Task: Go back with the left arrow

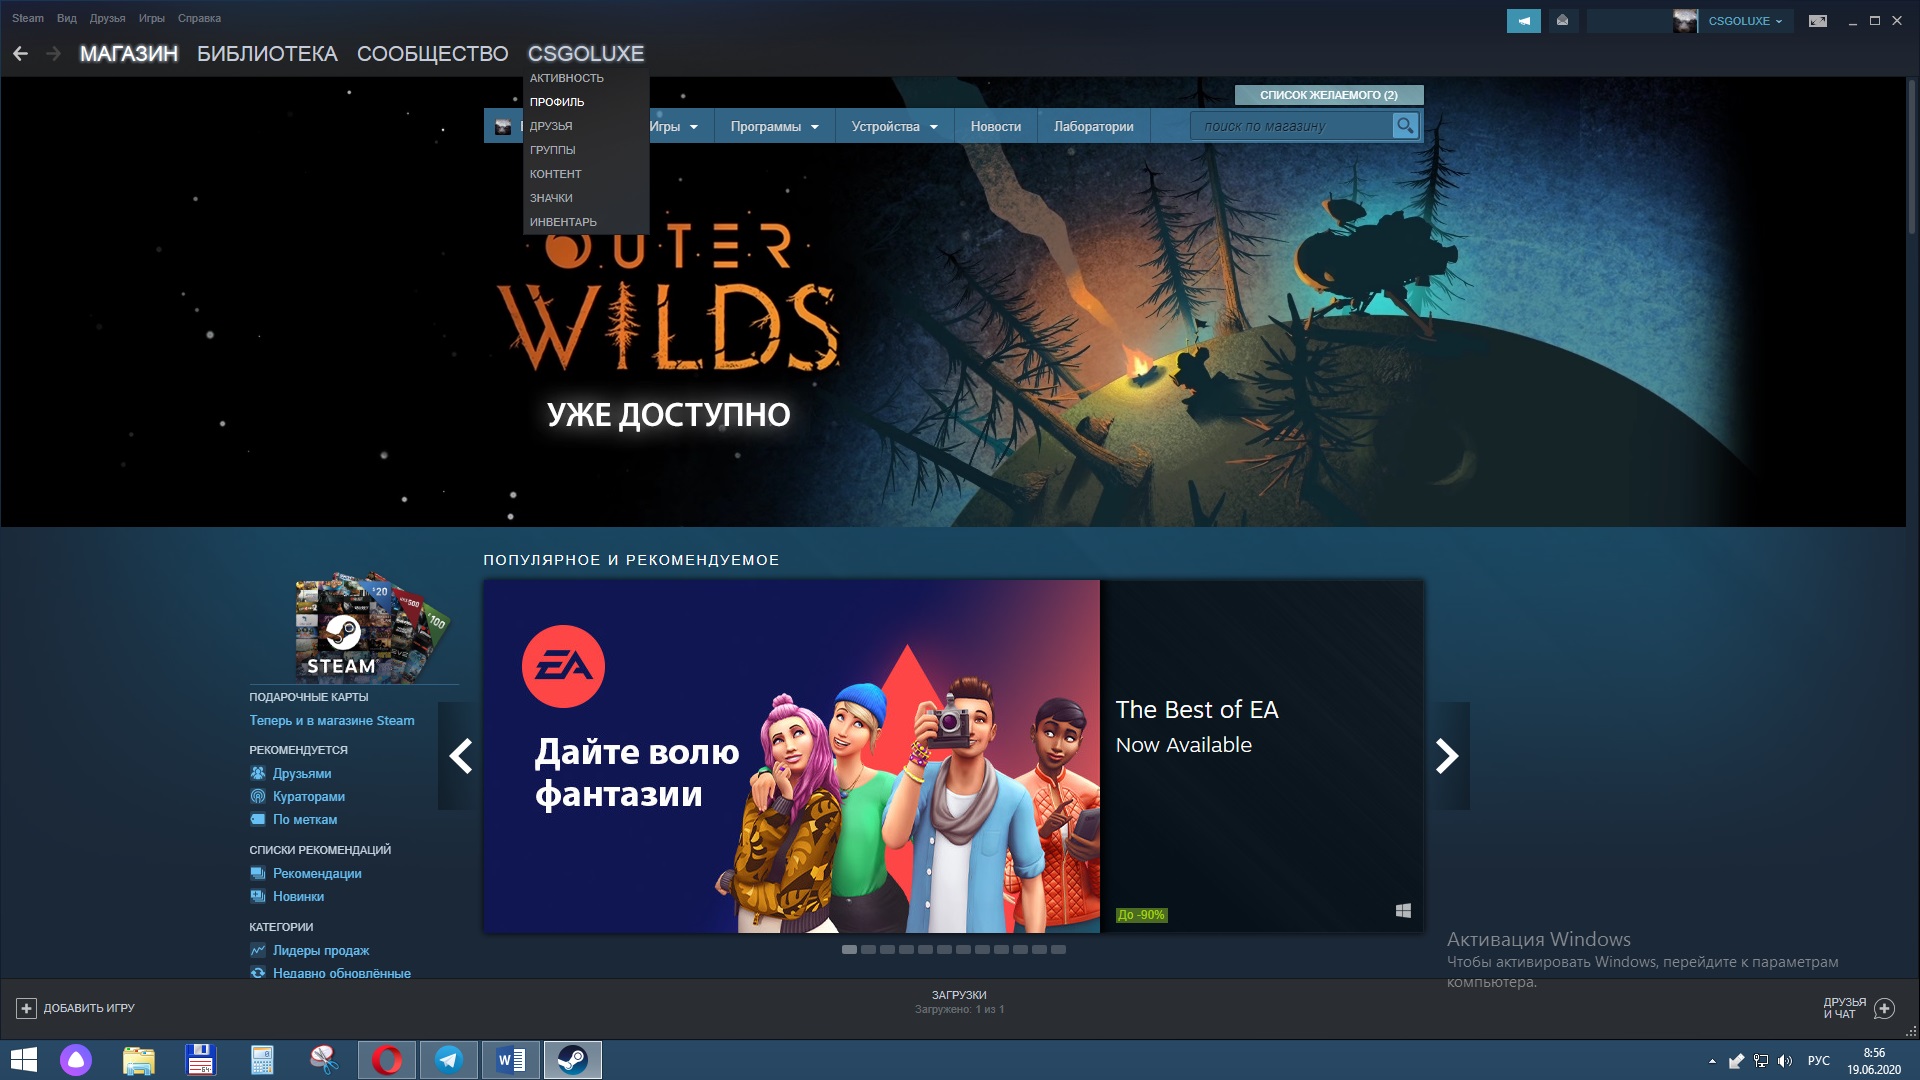Action: 20,54
